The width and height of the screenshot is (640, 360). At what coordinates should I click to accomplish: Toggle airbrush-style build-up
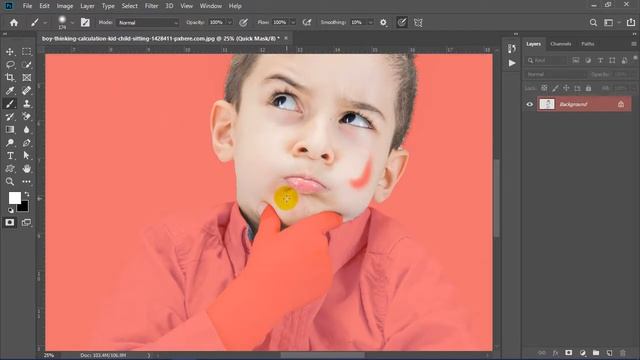(307, 22)
